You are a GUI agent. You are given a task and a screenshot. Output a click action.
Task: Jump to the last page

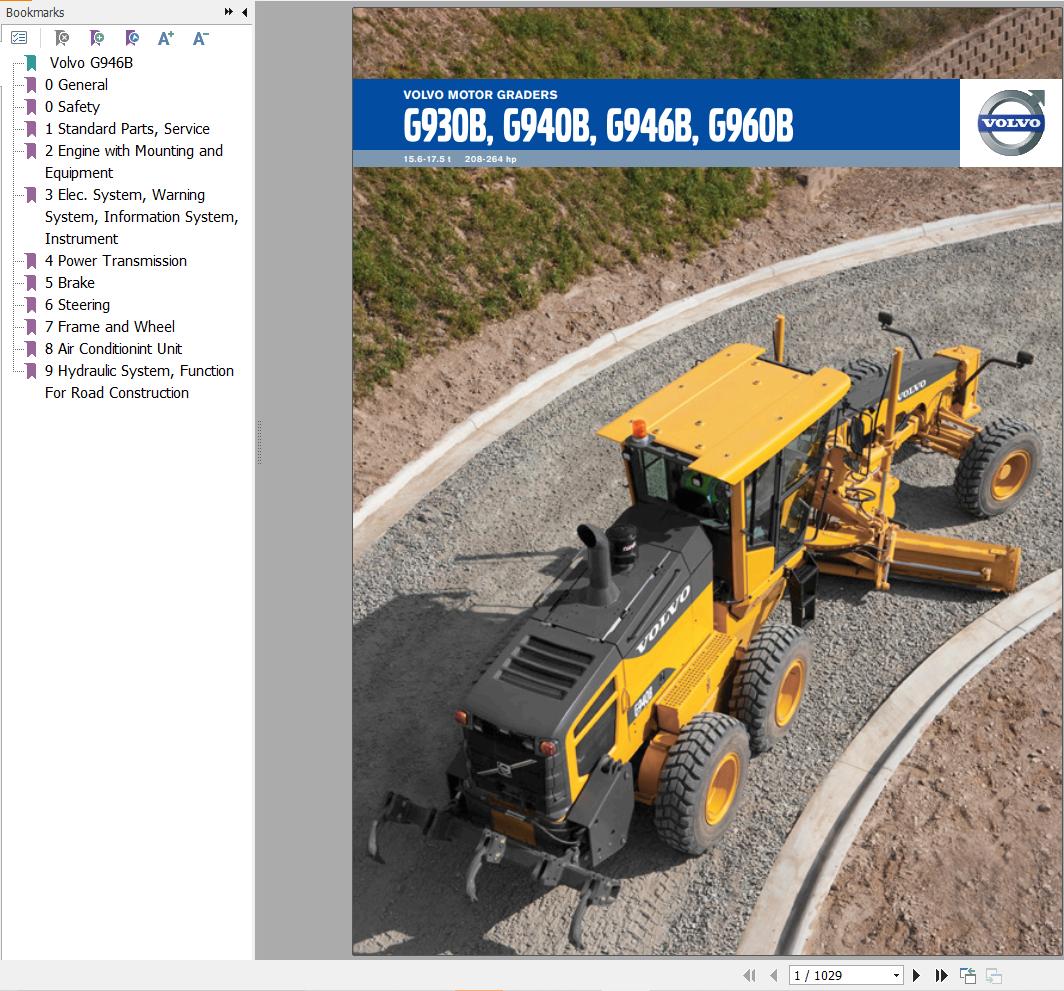click(941, 975)
